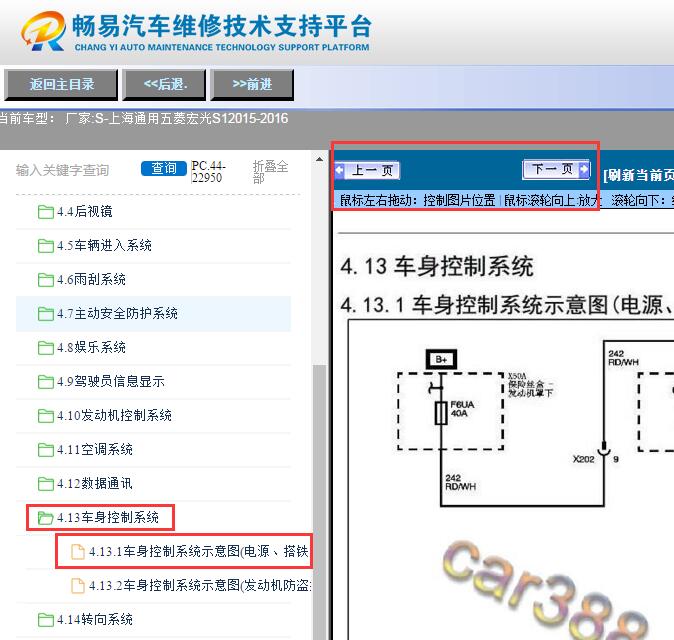
Task: Expand the 4.10发动机控制系统 entry
Action: (114, 415)
